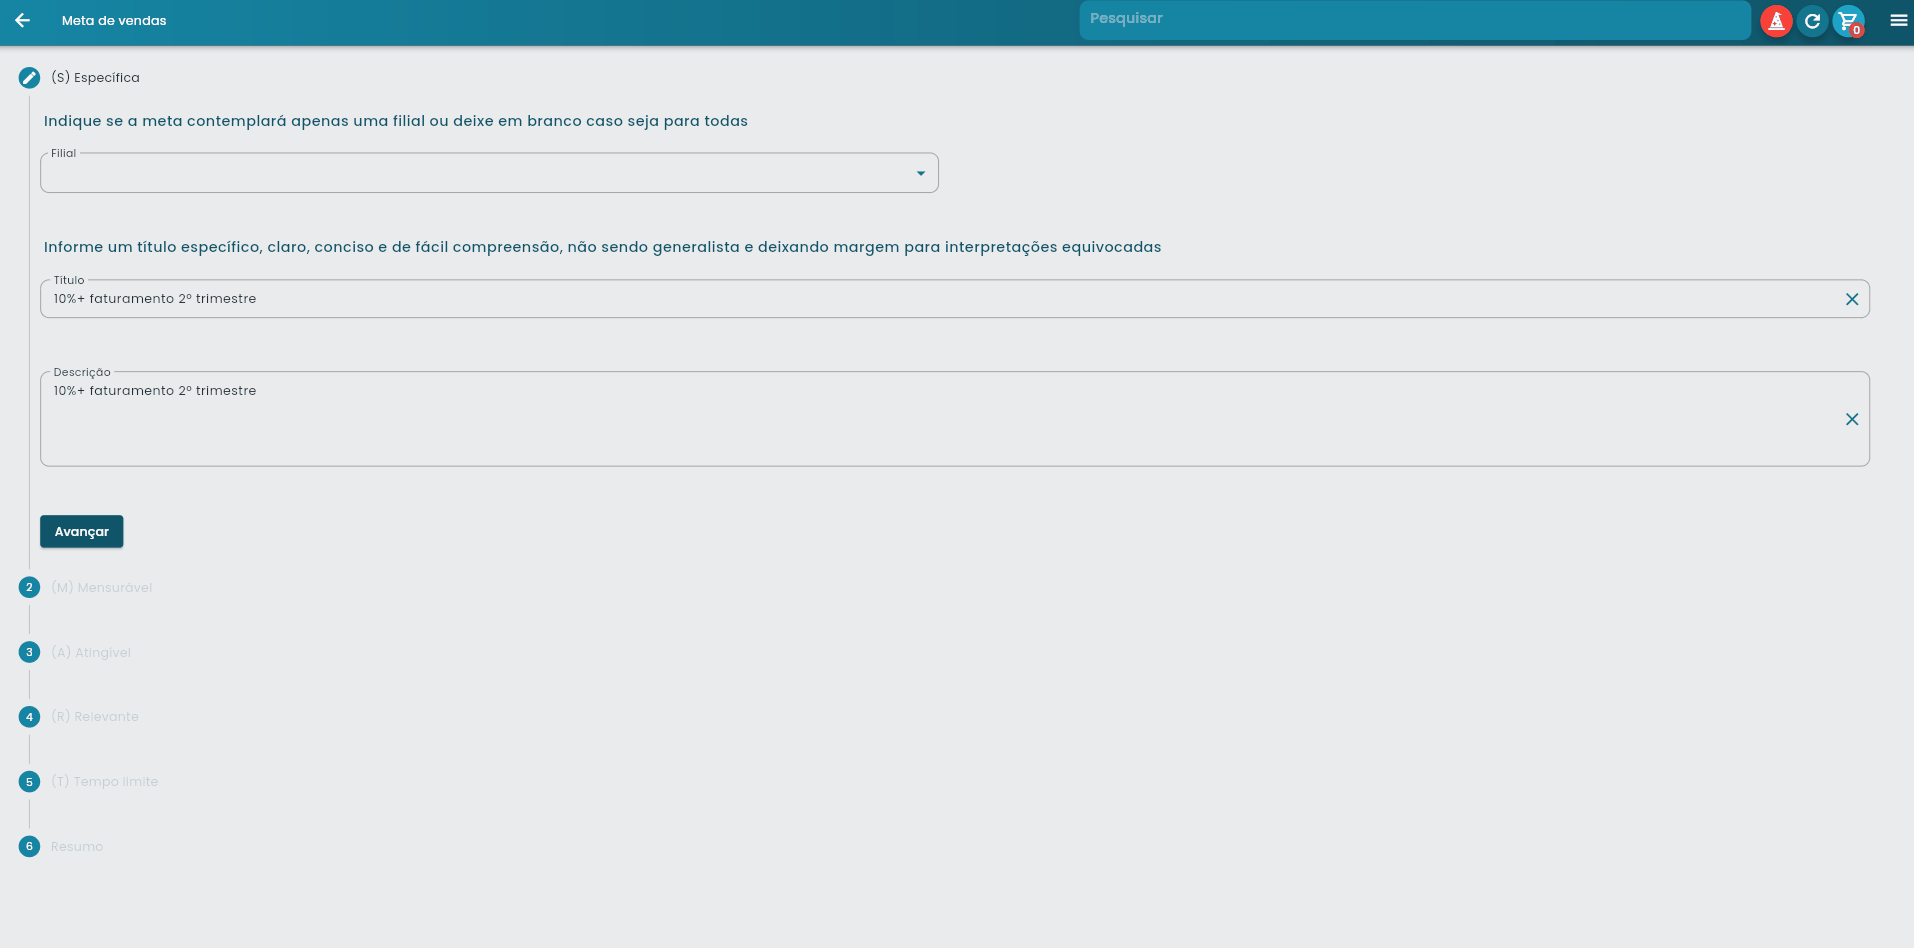This screenshot has width=1914, height=948.
Task: Click the step 4 numbered circle indicator
Action: pos(28,716)
